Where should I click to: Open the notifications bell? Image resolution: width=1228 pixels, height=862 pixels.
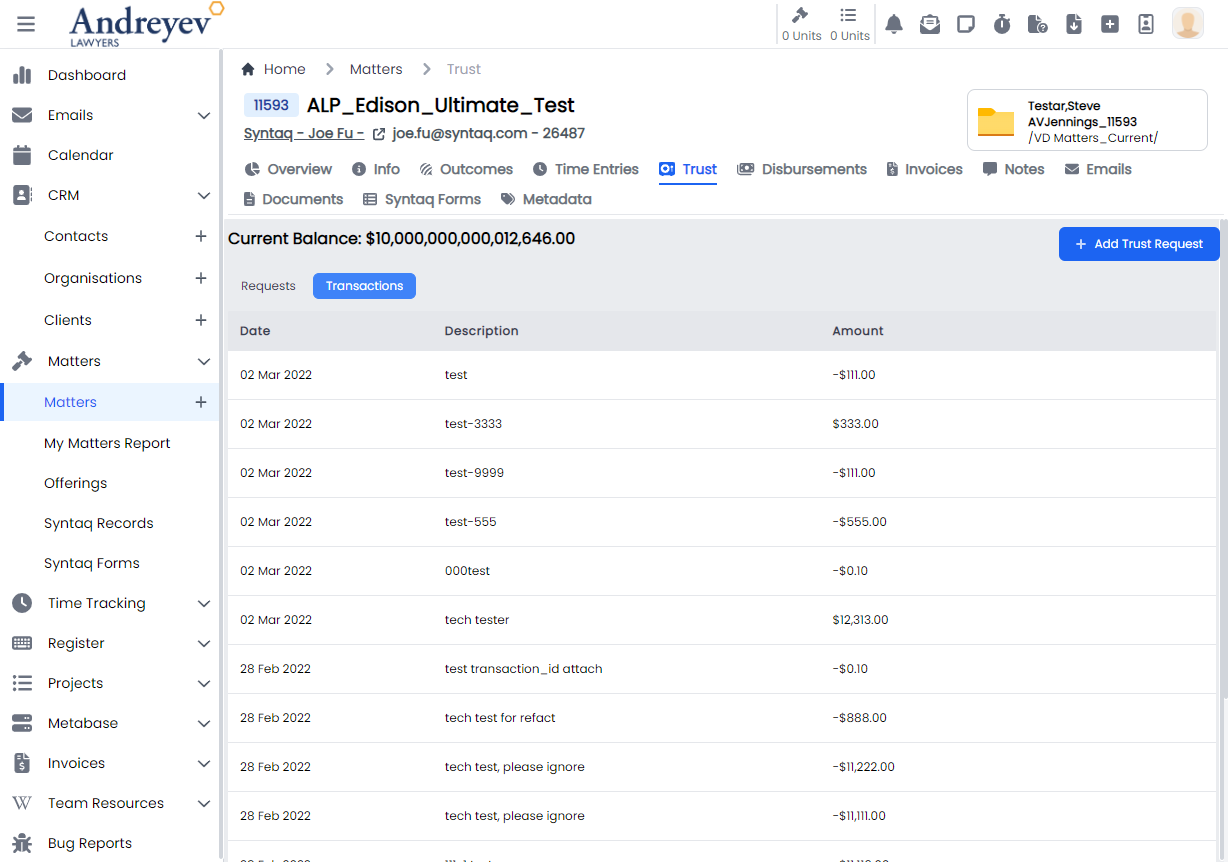(x=894, y=24)
